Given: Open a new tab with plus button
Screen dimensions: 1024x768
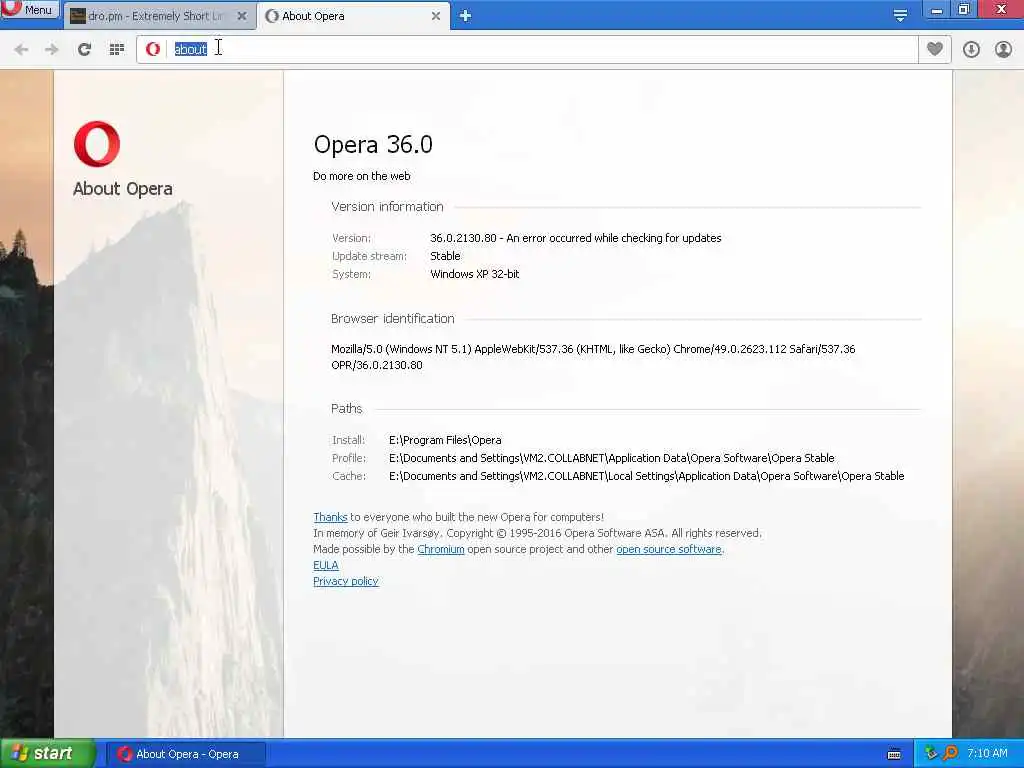Looking at the screenshot, I should pos(465,16).
